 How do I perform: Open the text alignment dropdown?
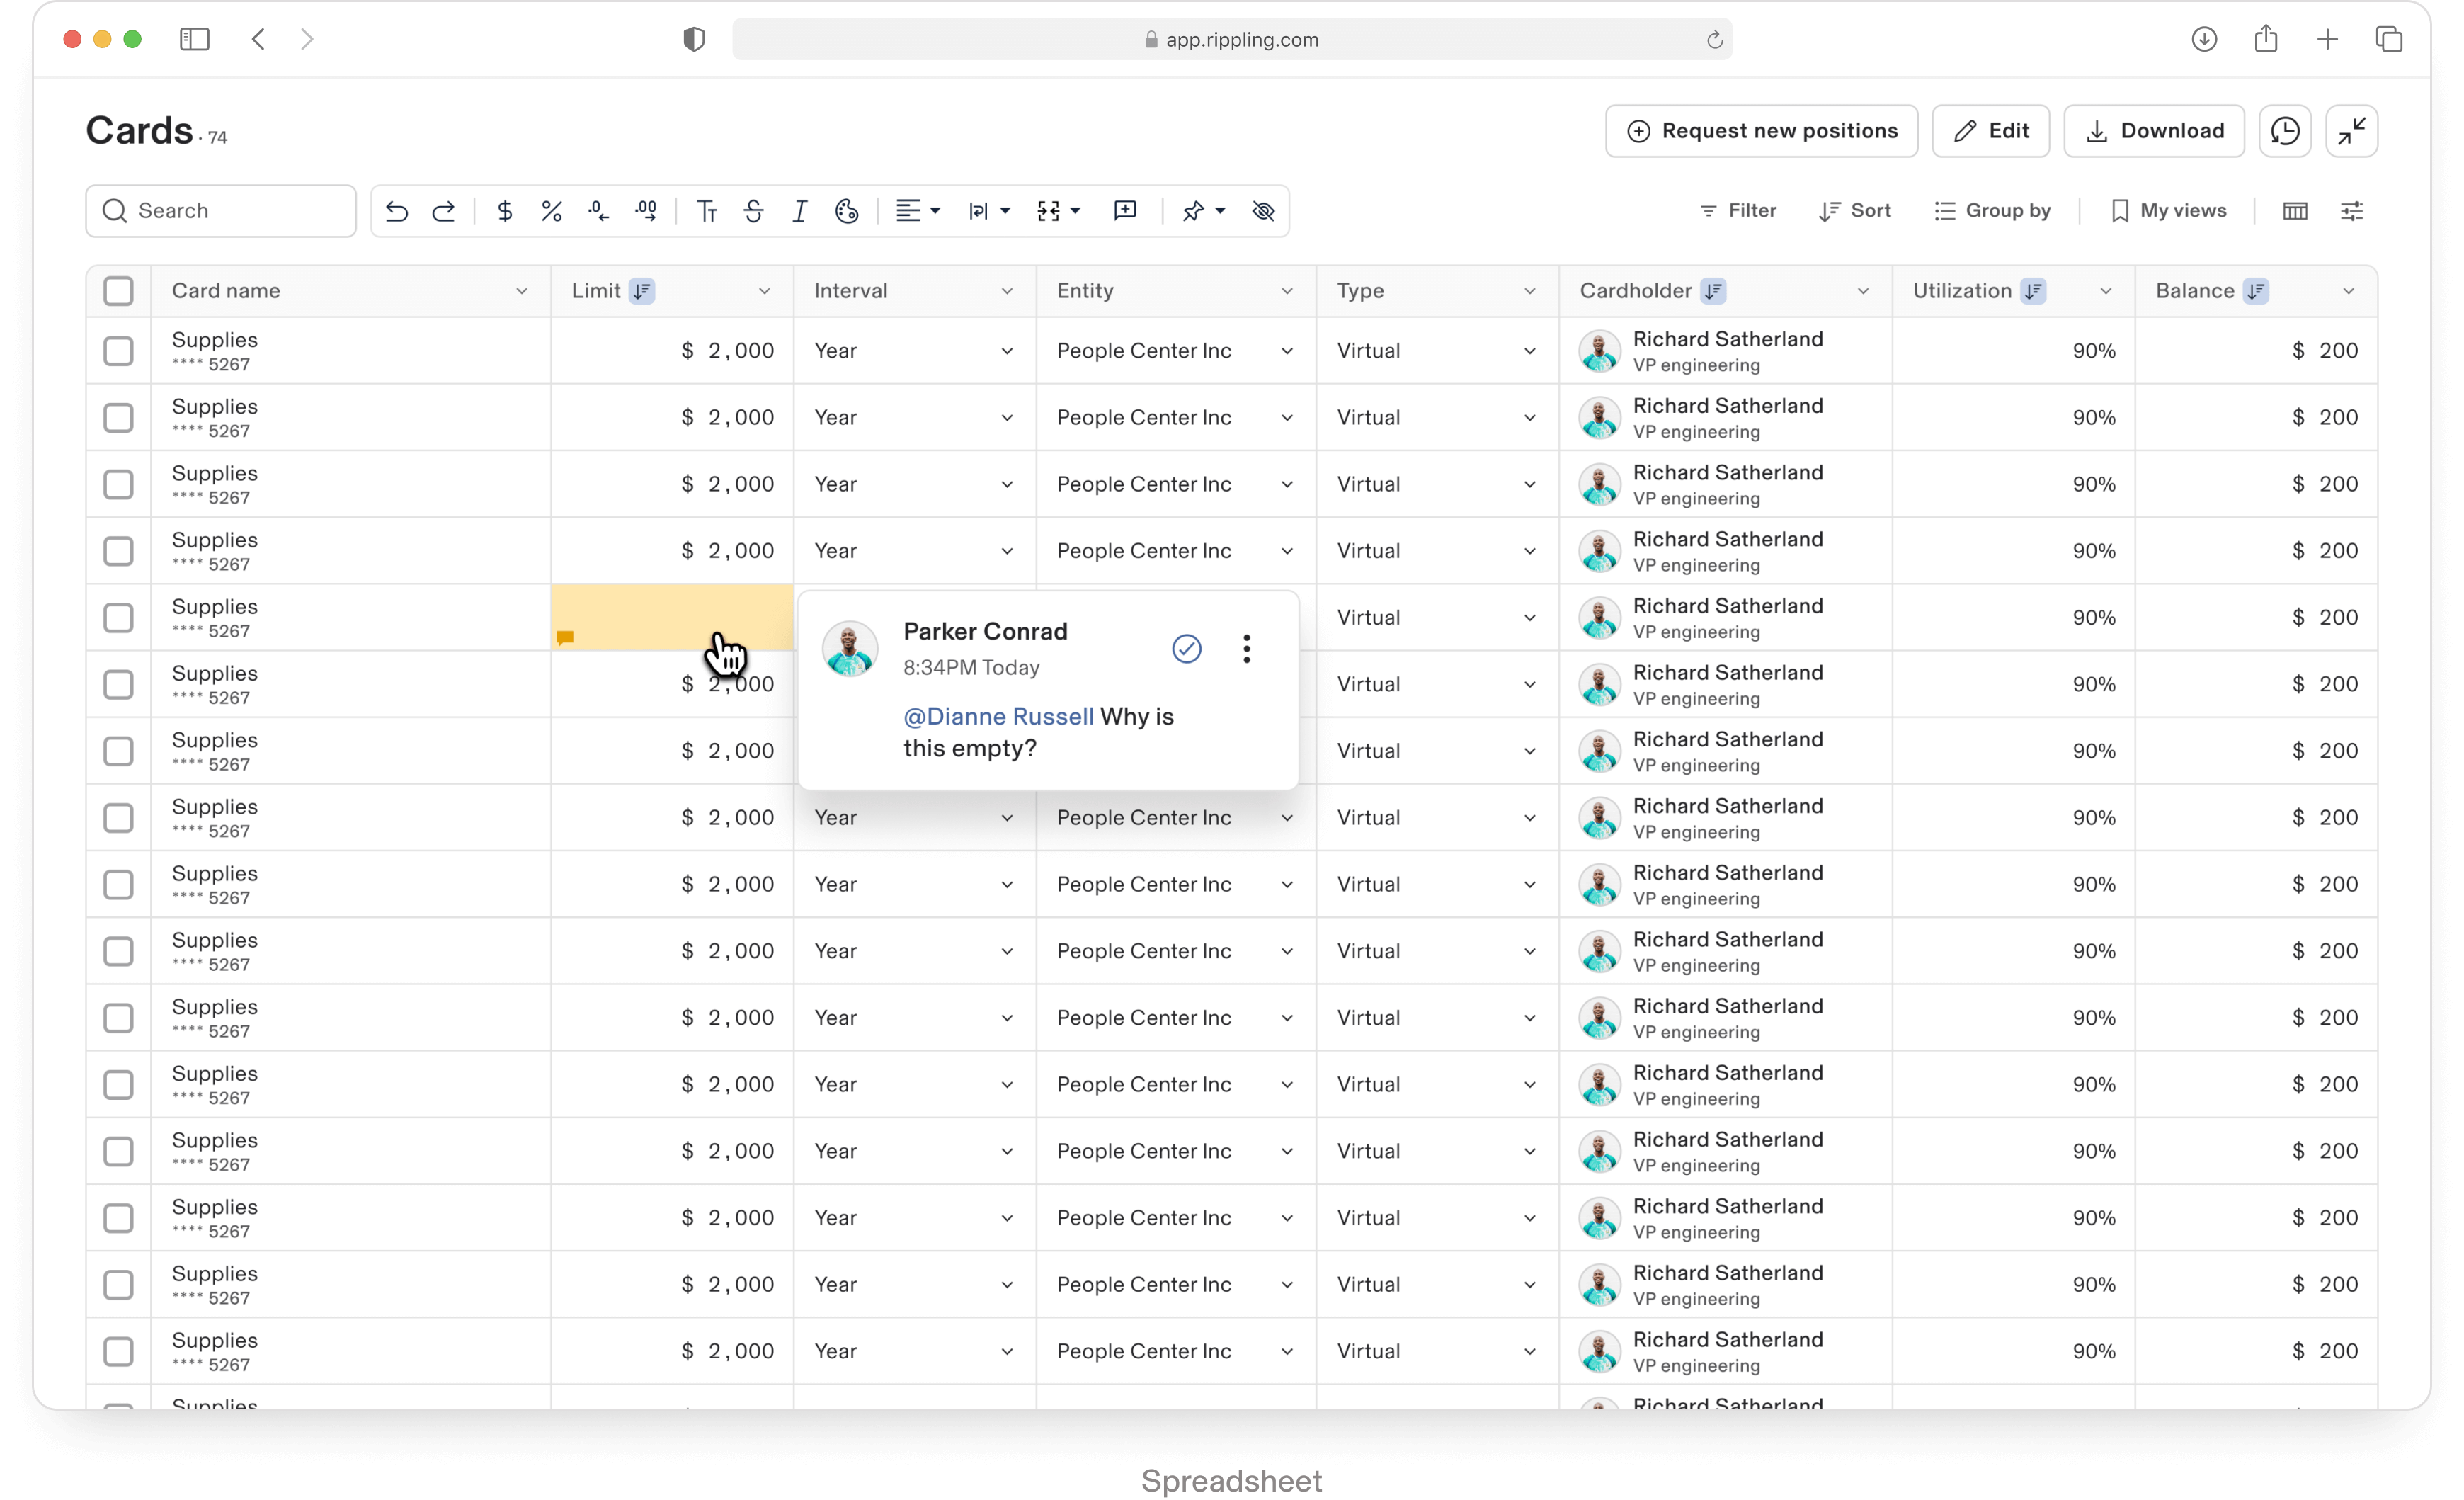click(x=918, y=211)
